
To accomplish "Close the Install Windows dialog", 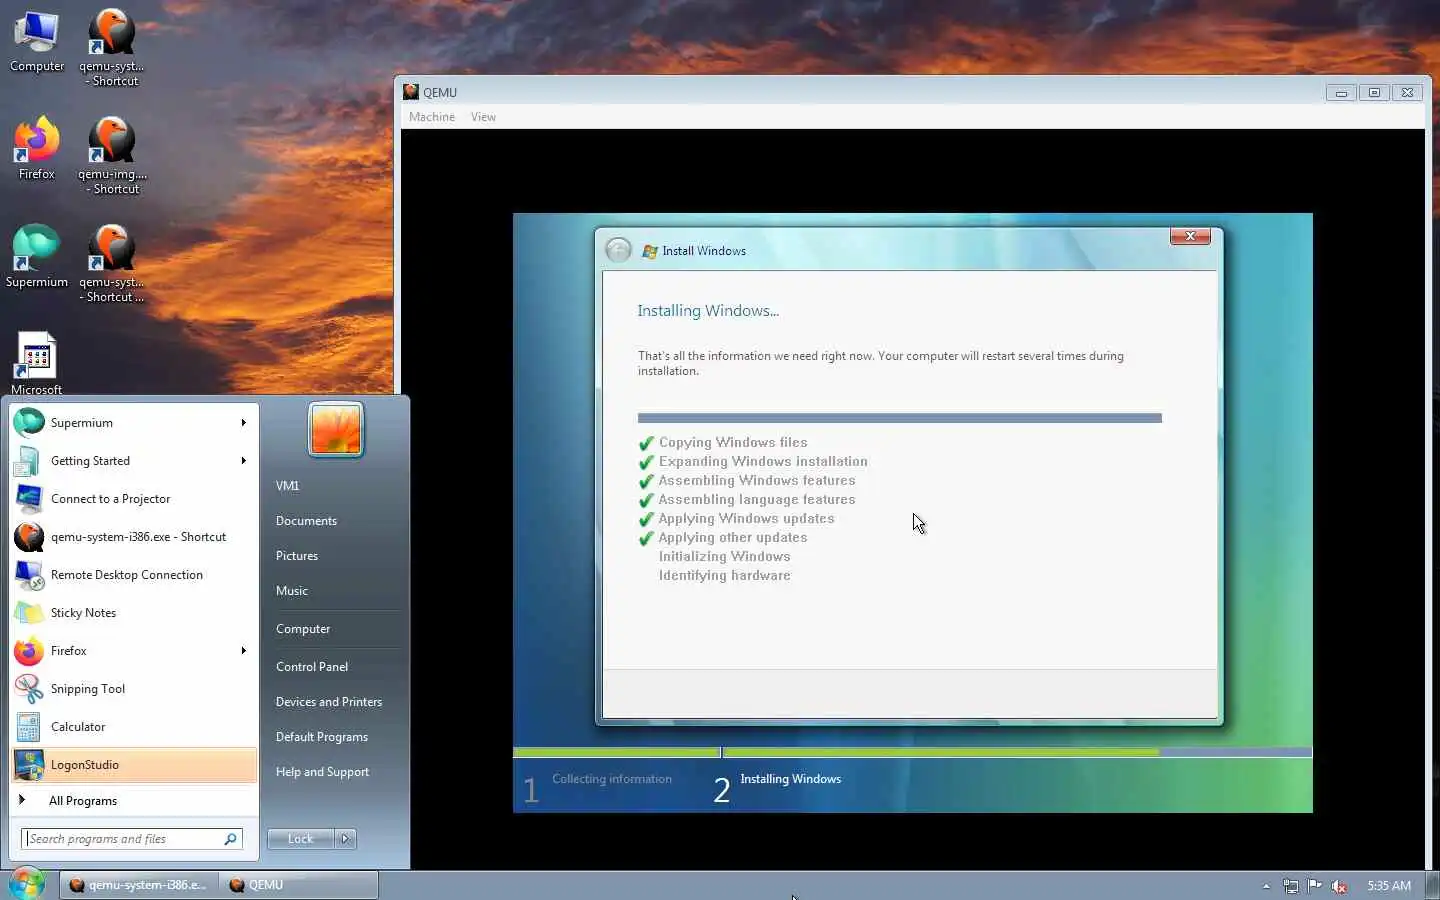I will [x=1190, y=236].
